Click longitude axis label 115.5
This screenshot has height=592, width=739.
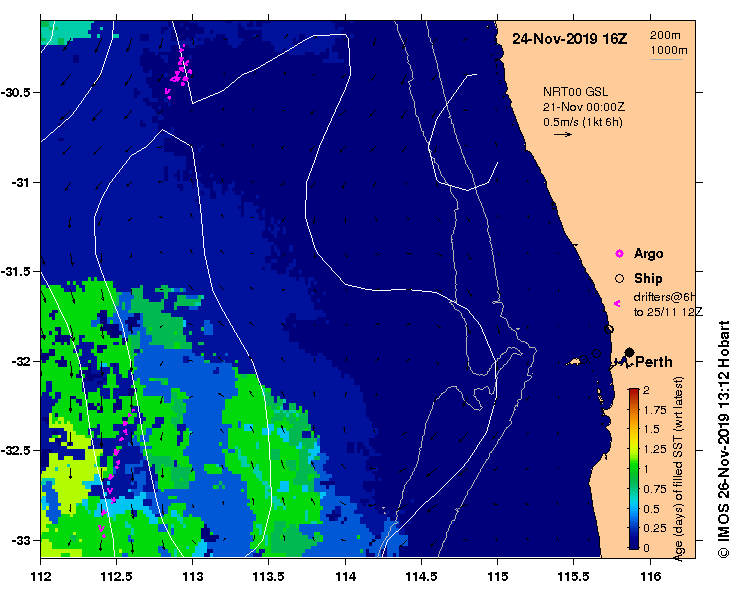(x=574, y=576)
